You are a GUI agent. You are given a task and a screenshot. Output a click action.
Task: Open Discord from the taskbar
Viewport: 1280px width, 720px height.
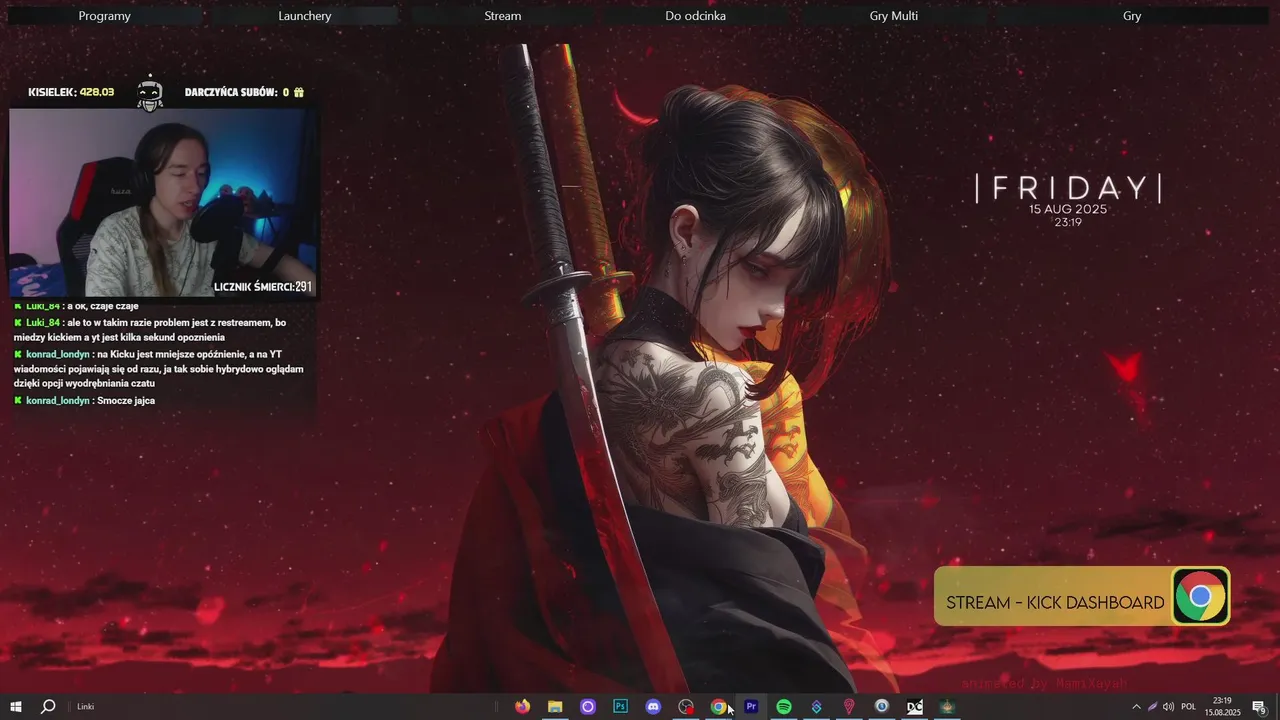[x=653, y=707]
